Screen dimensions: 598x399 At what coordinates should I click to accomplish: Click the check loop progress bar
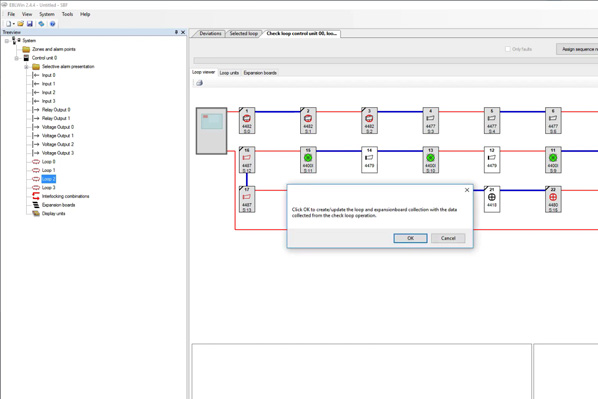(x=395, y=61)
